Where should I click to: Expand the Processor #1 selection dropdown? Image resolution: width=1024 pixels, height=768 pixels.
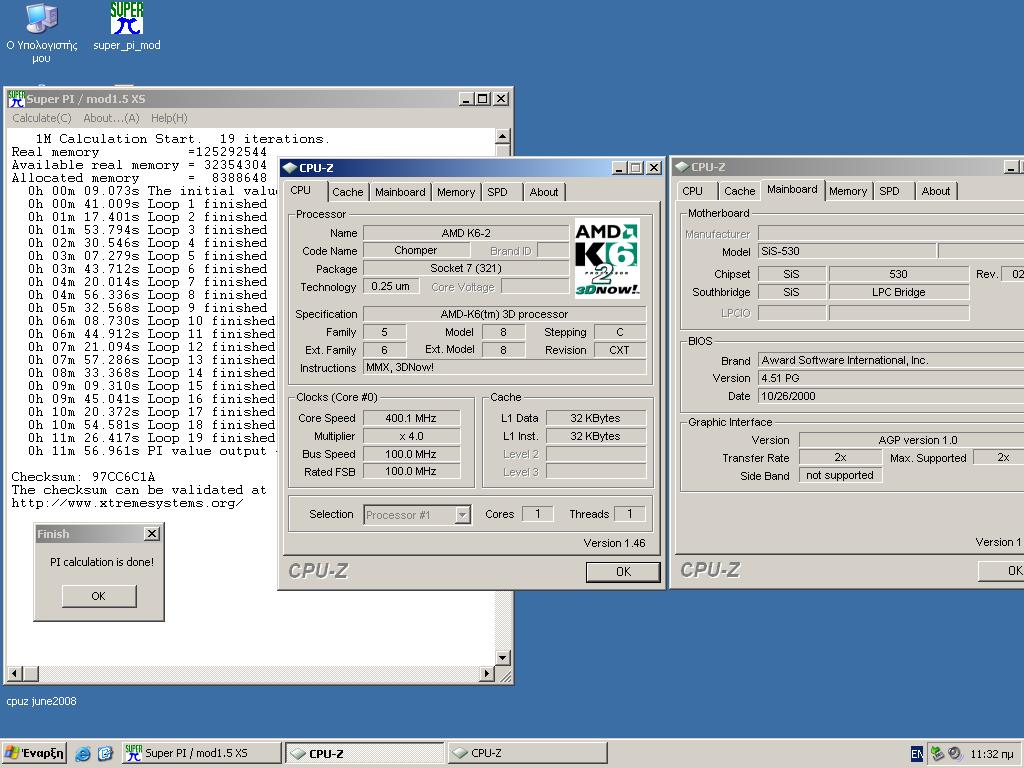462,515
